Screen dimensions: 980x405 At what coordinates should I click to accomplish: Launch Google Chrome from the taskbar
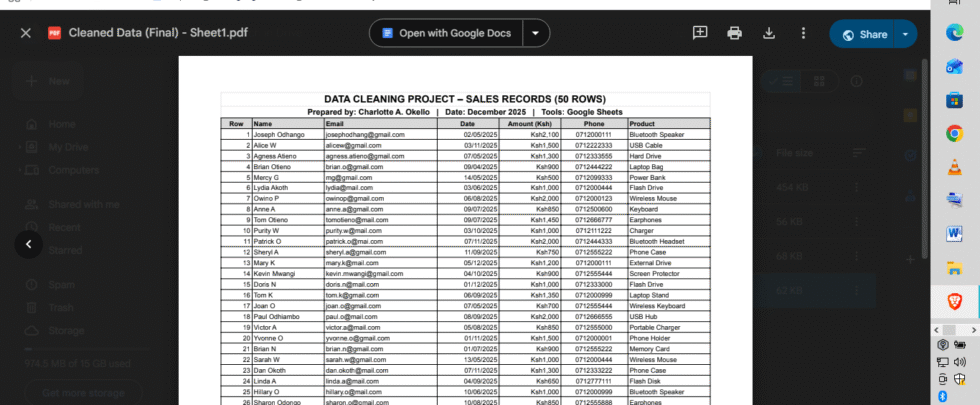(954, 133)
